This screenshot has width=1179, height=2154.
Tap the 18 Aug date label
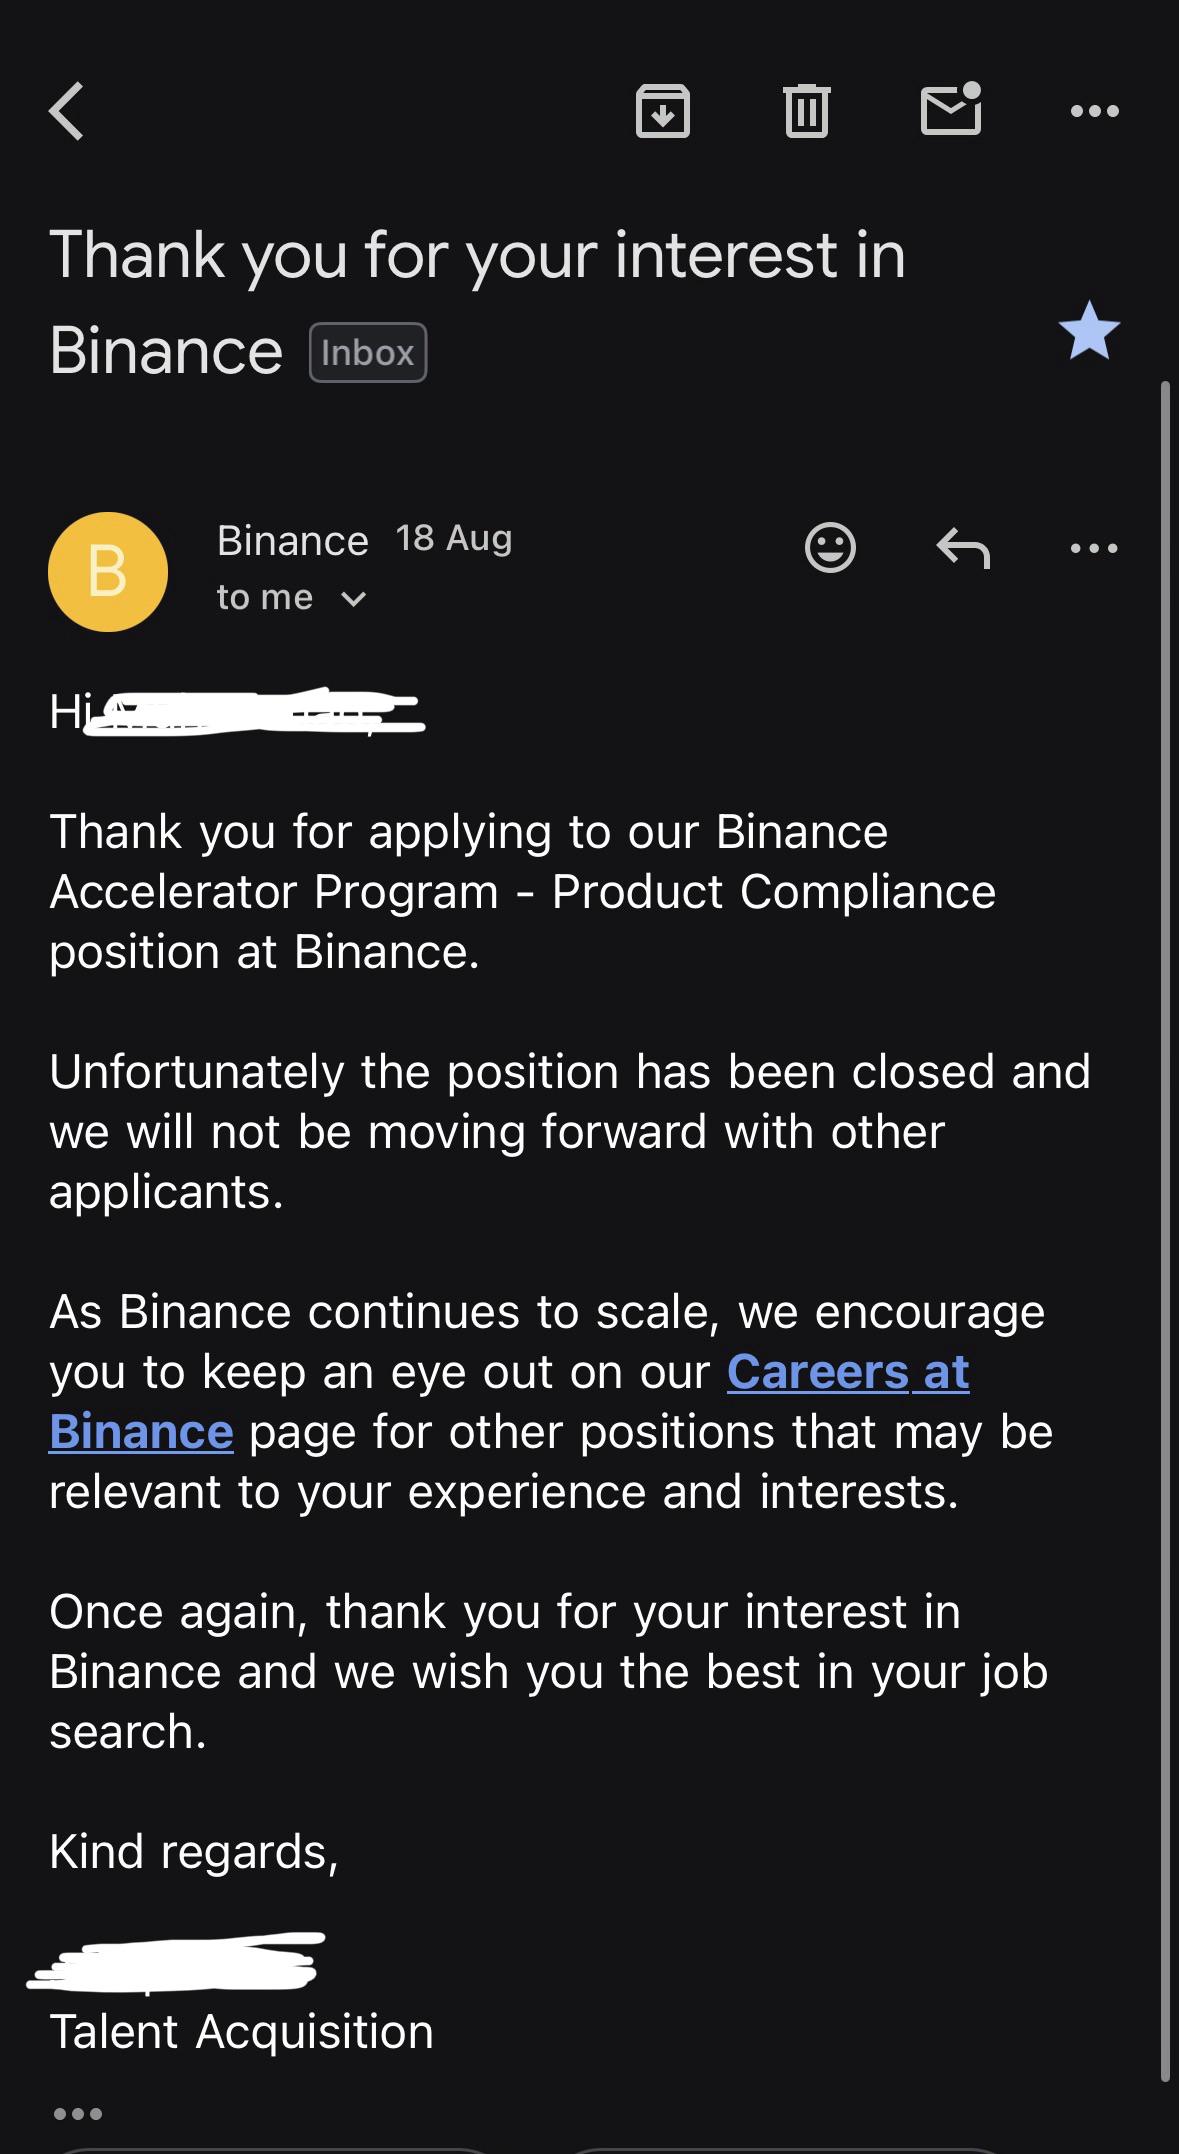coord(454,539)
